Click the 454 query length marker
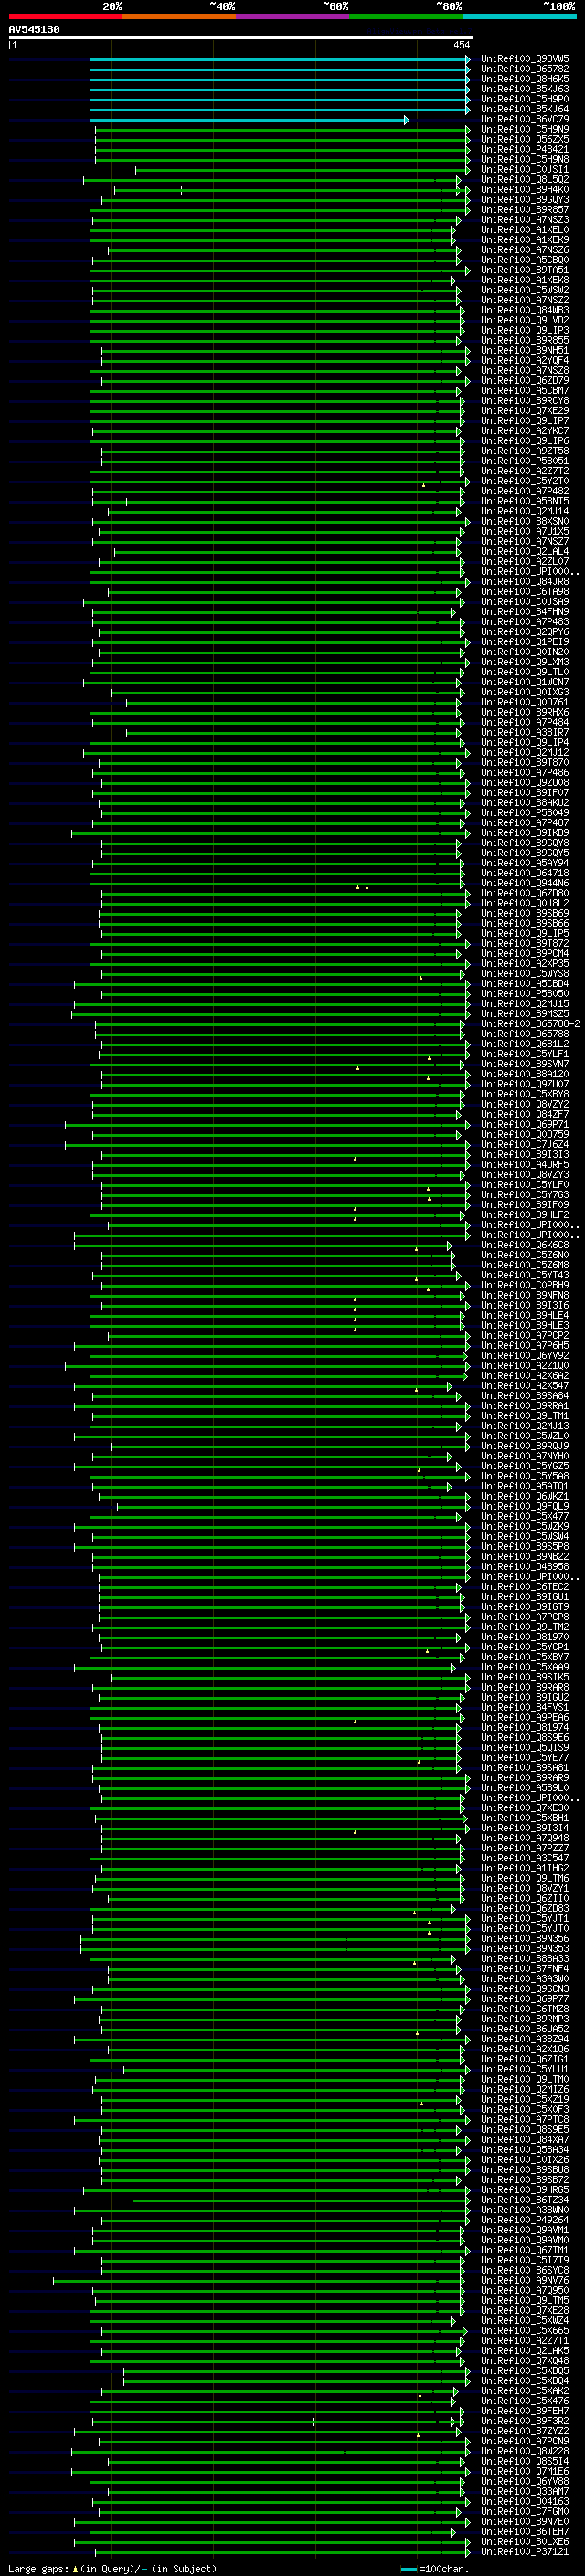This screenshot has width=585, height=2576. click(462, 45)
